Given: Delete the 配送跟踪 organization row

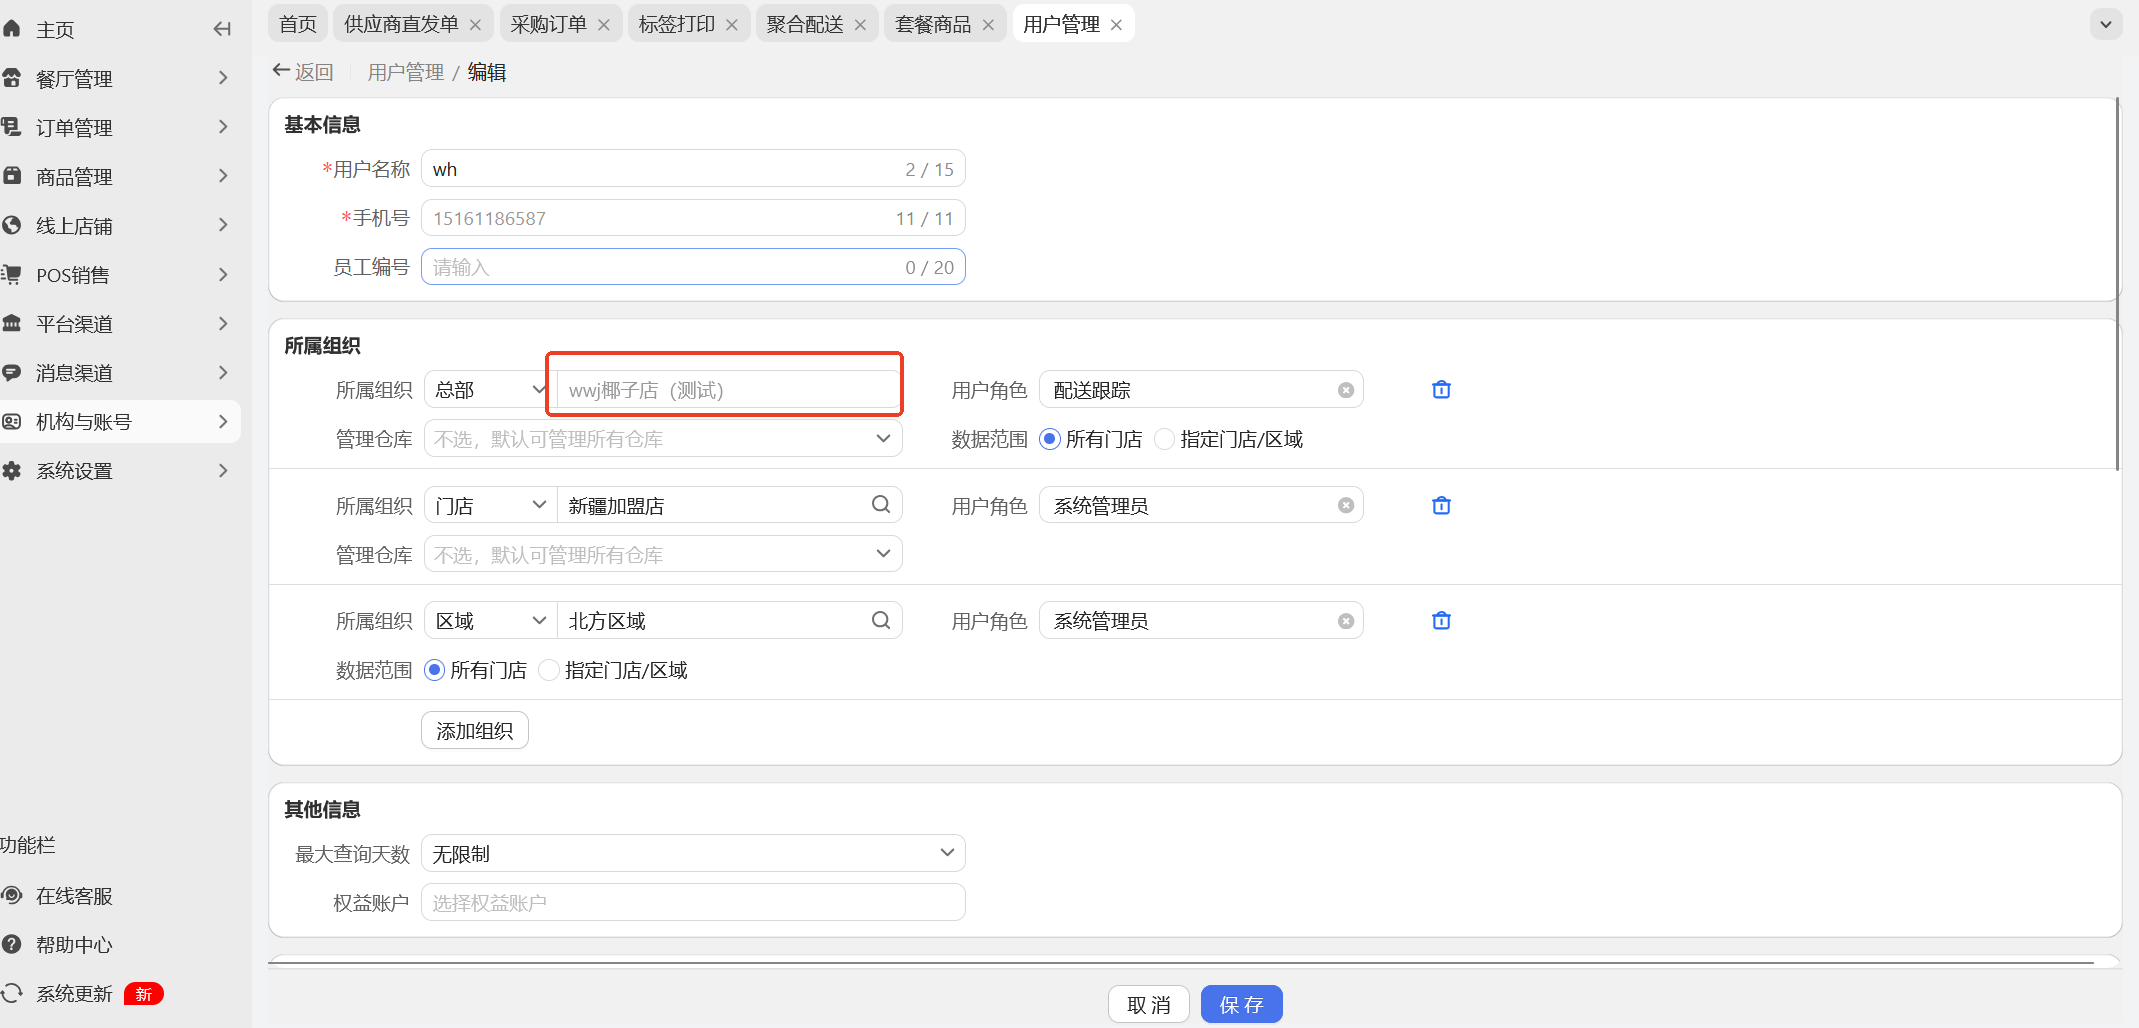Looking at the screenshot, I should point(1441,390).
